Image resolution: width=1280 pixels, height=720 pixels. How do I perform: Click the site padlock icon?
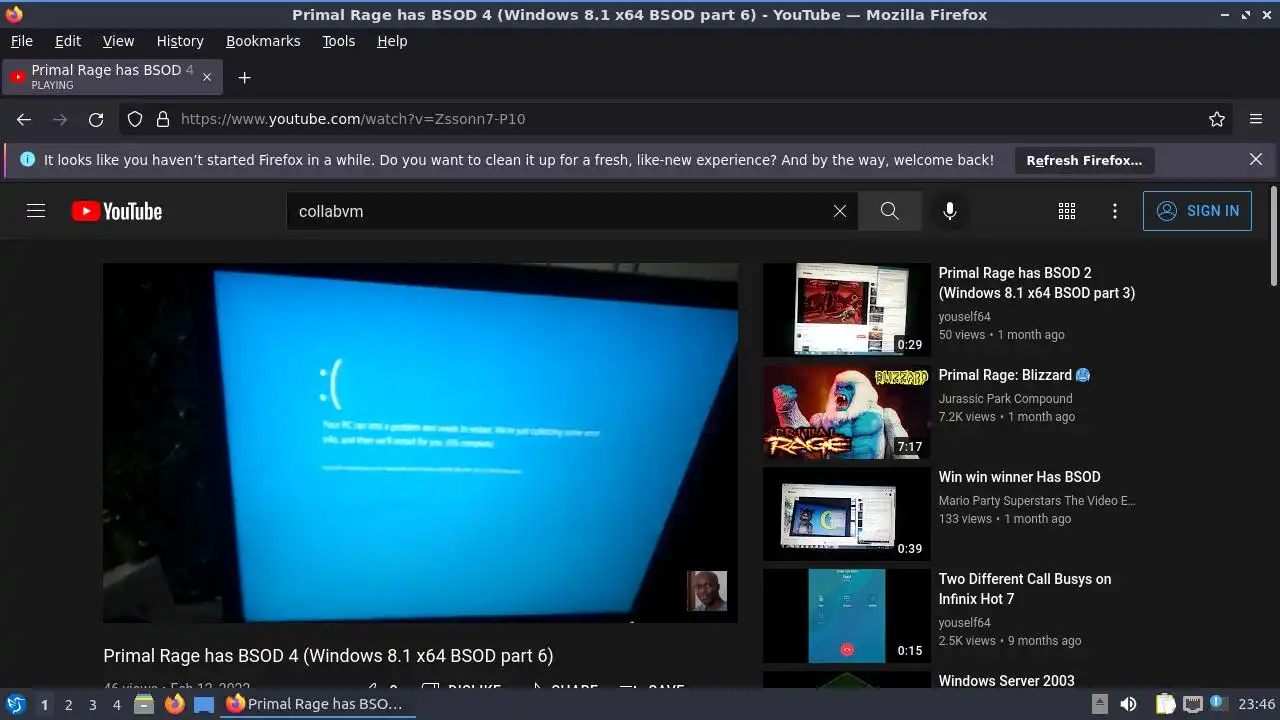click(163, 119)
